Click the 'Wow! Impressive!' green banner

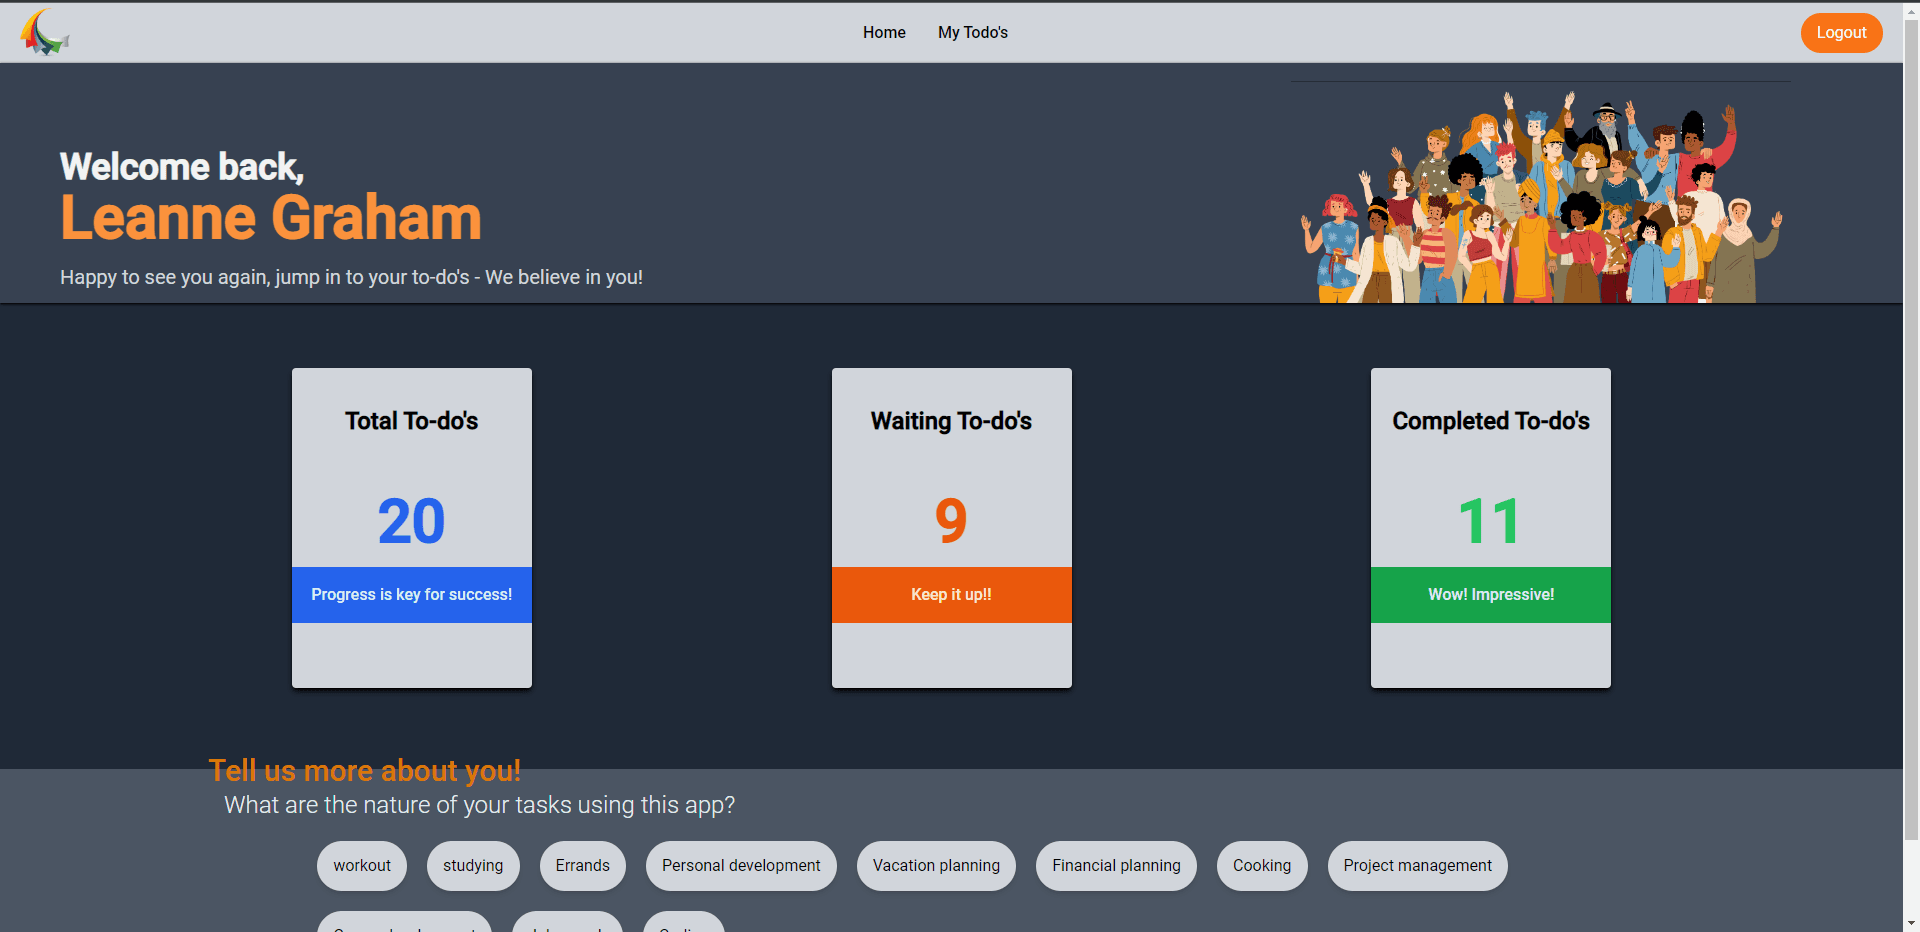point(1490,594)
